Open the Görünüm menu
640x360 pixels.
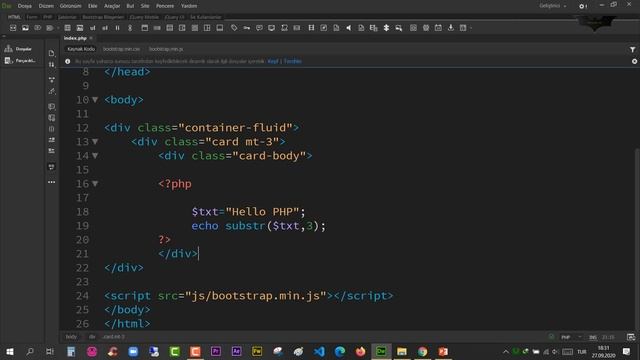pos(70,6)
